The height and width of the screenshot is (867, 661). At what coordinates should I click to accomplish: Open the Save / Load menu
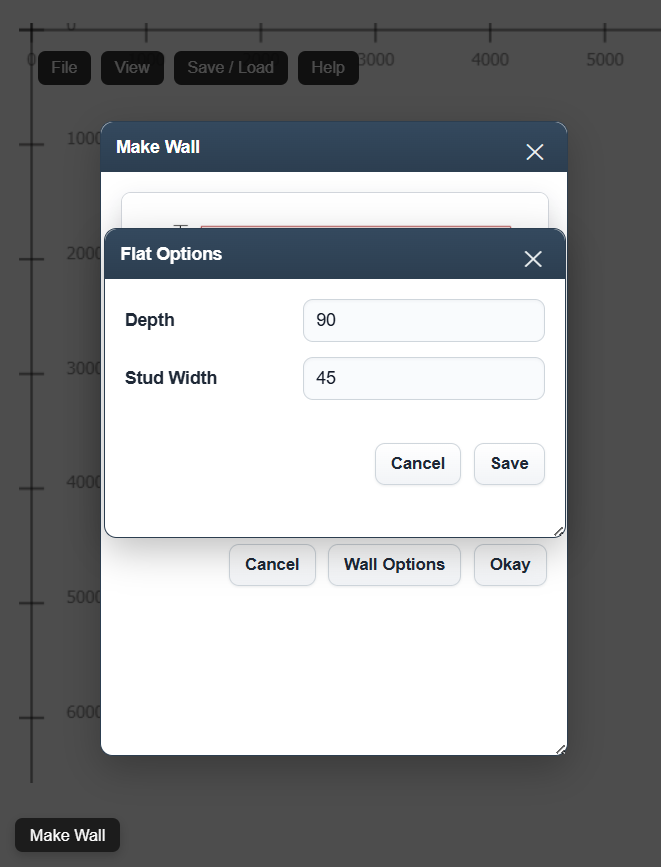coord(230,68)
